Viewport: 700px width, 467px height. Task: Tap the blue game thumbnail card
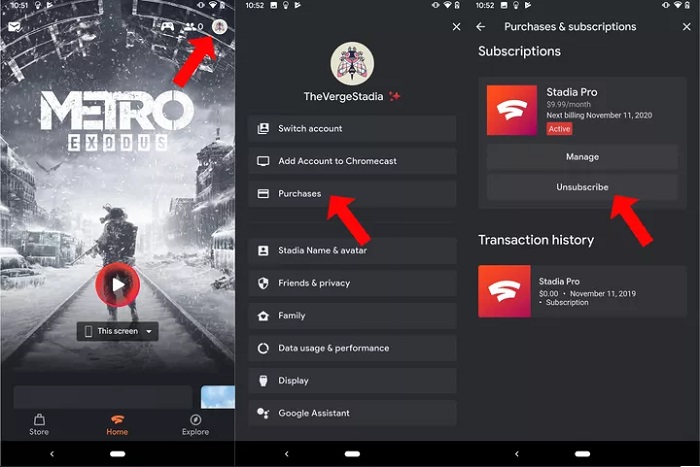pos(217,397)
